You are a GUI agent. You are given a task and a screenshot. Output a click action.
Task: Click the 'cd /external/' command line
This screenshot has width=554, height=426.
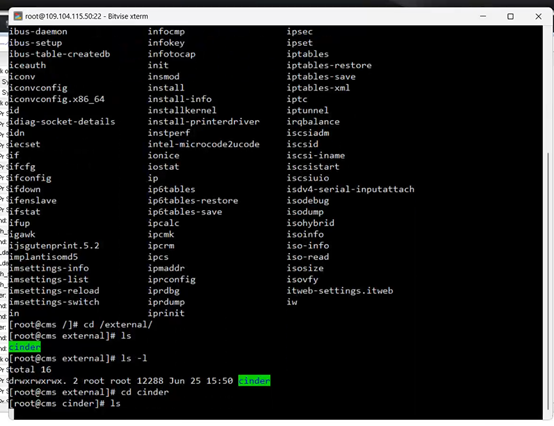81,325
